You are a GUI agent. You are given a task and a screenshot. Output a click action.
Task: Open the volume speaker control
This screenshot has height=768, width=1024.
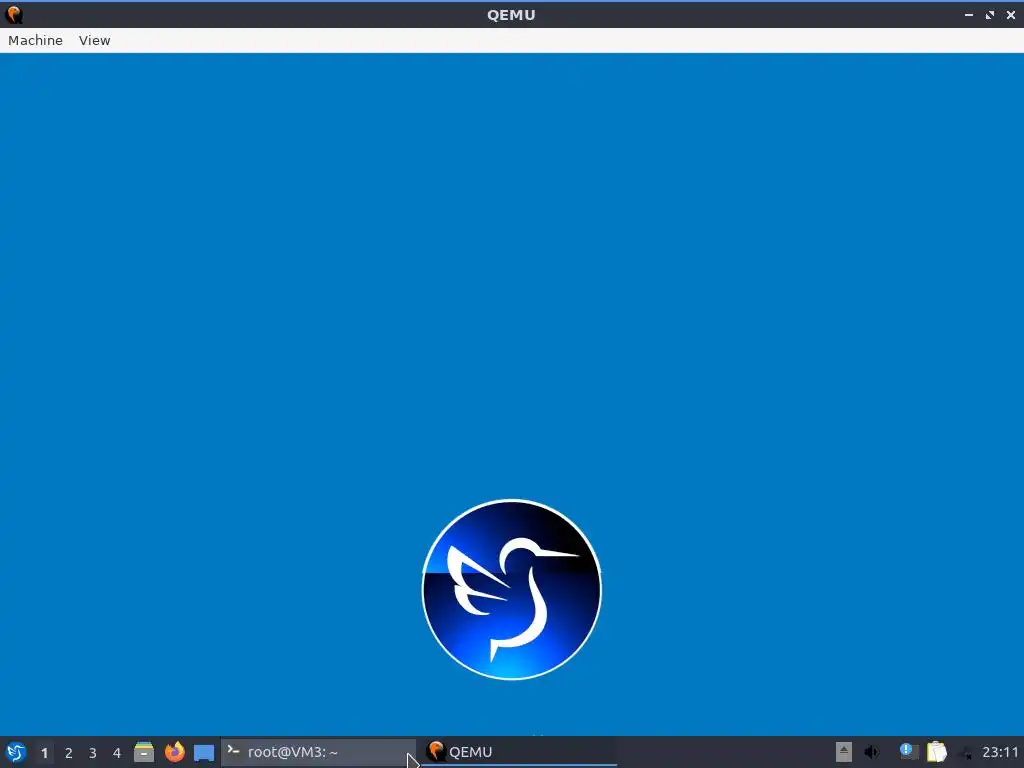point(872,752)
